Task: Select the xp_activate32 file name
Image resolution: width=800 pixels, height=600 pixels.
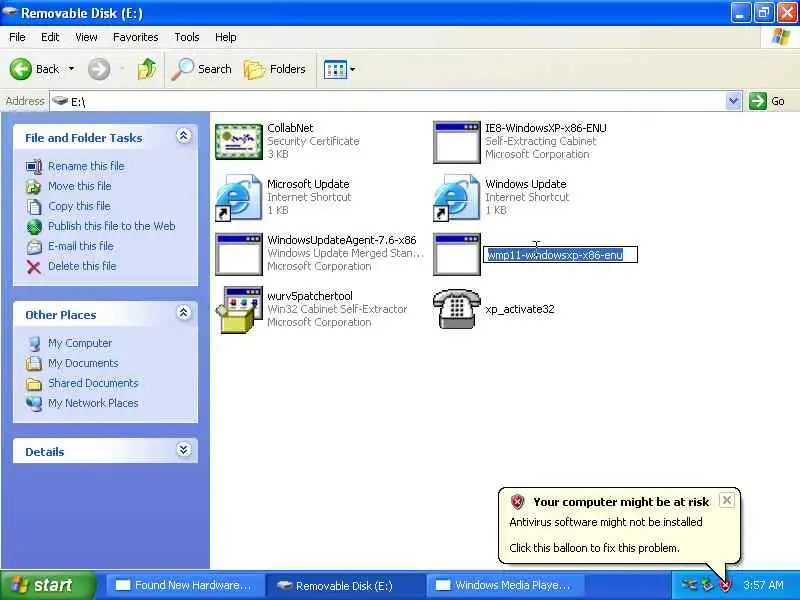Action: tap(519, 309)
